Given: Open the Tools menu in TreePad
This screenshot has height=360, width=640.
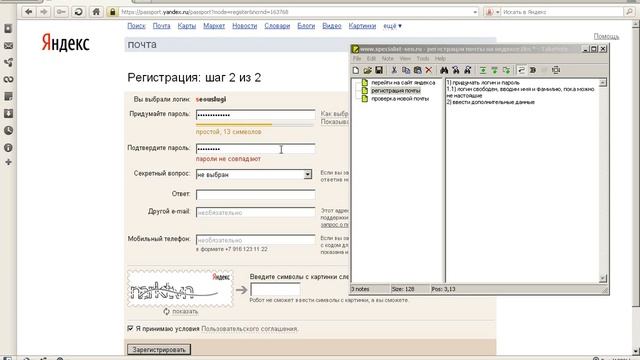Looking at the screenshot, I should point(422,59).
